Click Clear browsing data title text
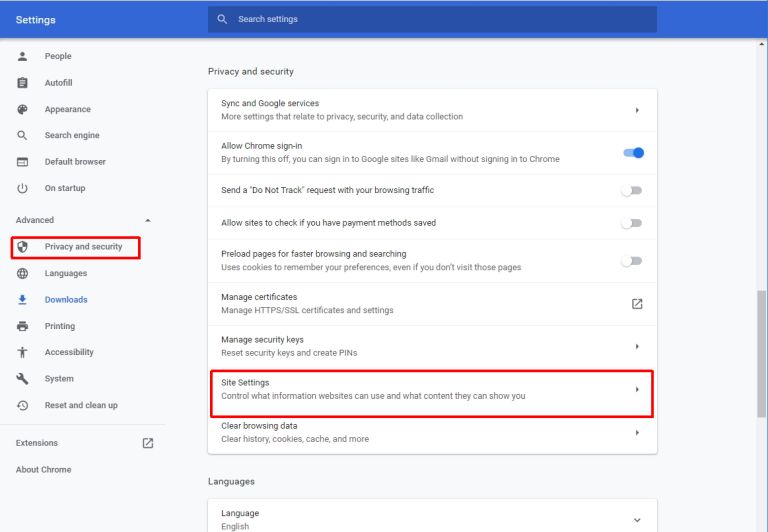The width and height of the screenshot is (768, 532). tap(259, 426)
